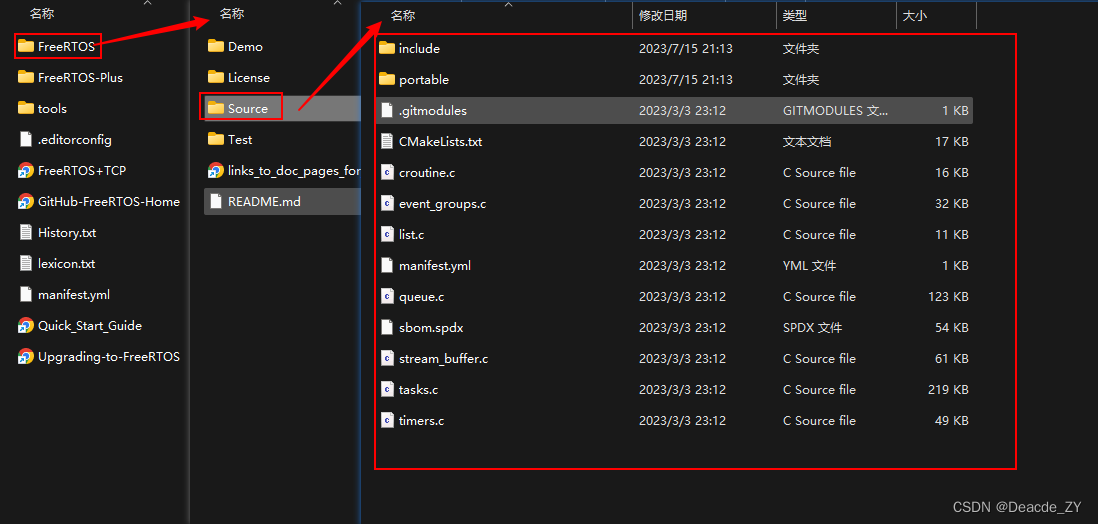Click the README.md file icon
The width and height of the screenshot is (1098, 524).
pos(216,202)
